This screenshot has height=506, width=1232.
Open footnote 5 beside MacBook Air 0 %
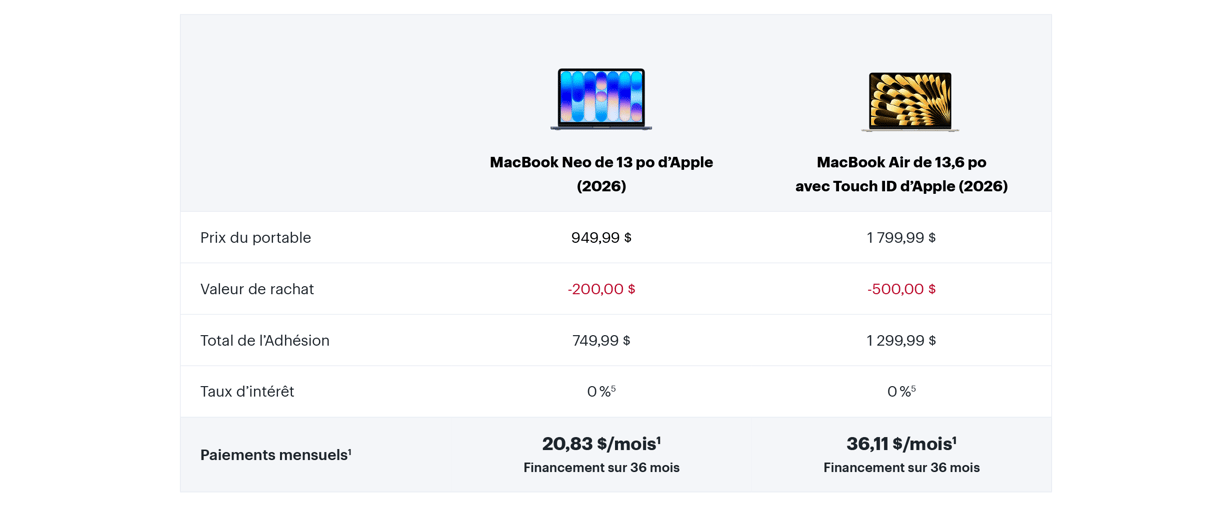pyautogui.click(x=913, y=388)
